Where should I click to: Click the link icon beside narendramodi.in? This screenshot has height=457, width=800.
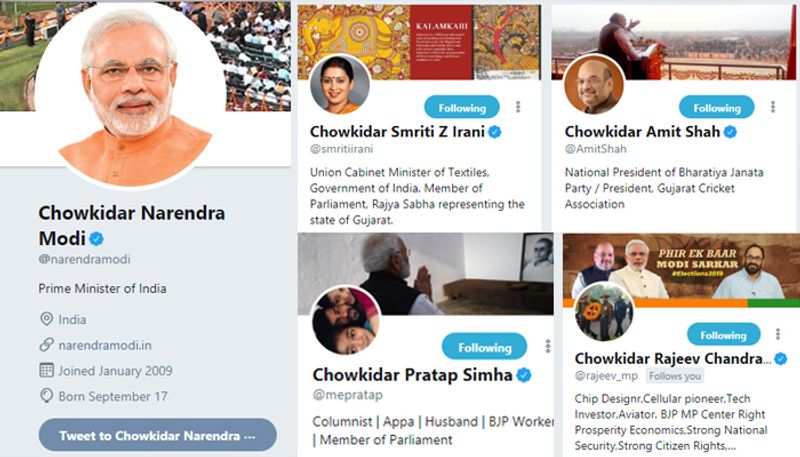(46, 345)
